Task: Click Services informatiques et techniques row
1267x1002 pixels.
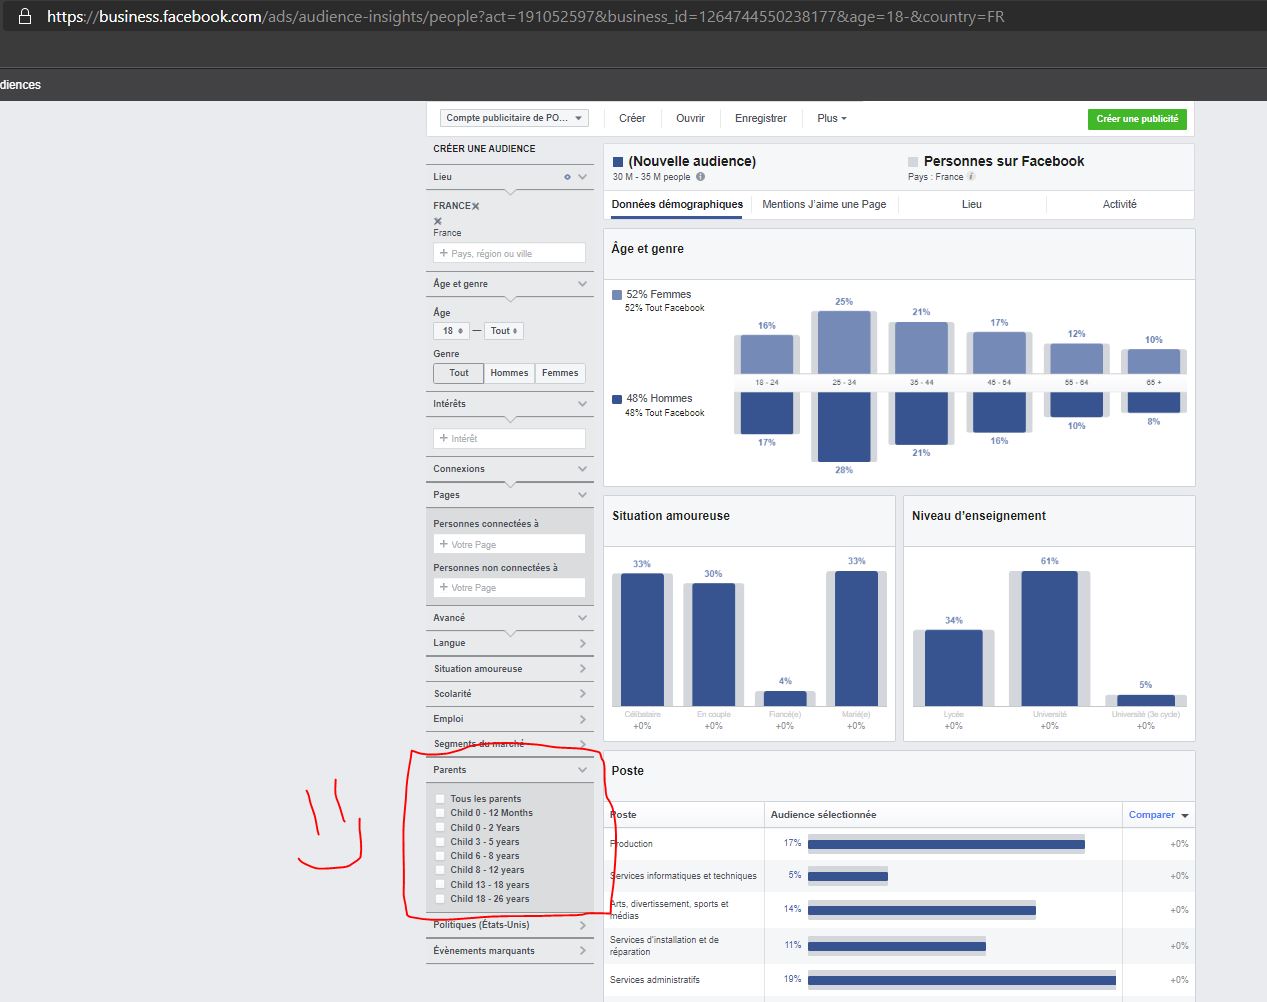Action: (x=899, y=876)
